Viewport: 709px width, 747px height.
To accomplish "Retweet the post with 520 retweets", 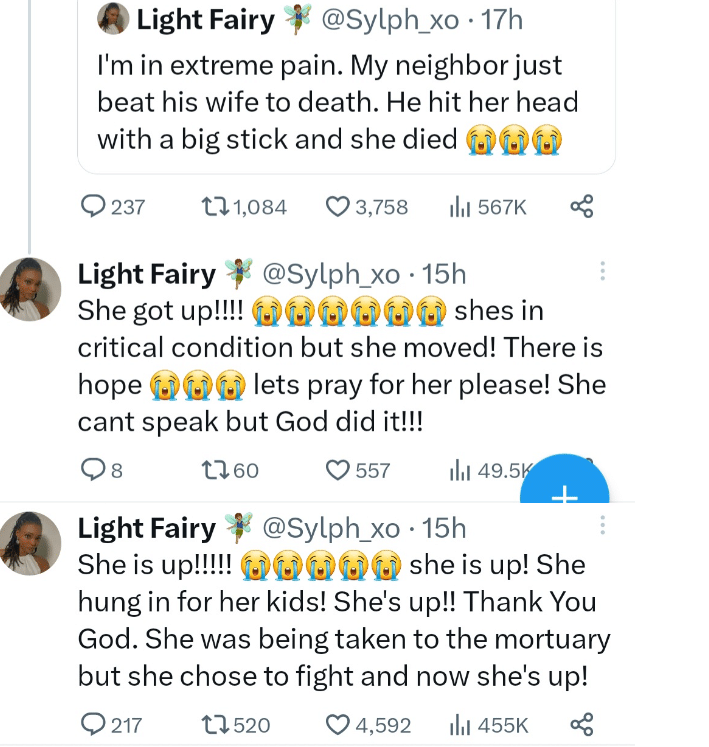I will click(x=213, y=724).
